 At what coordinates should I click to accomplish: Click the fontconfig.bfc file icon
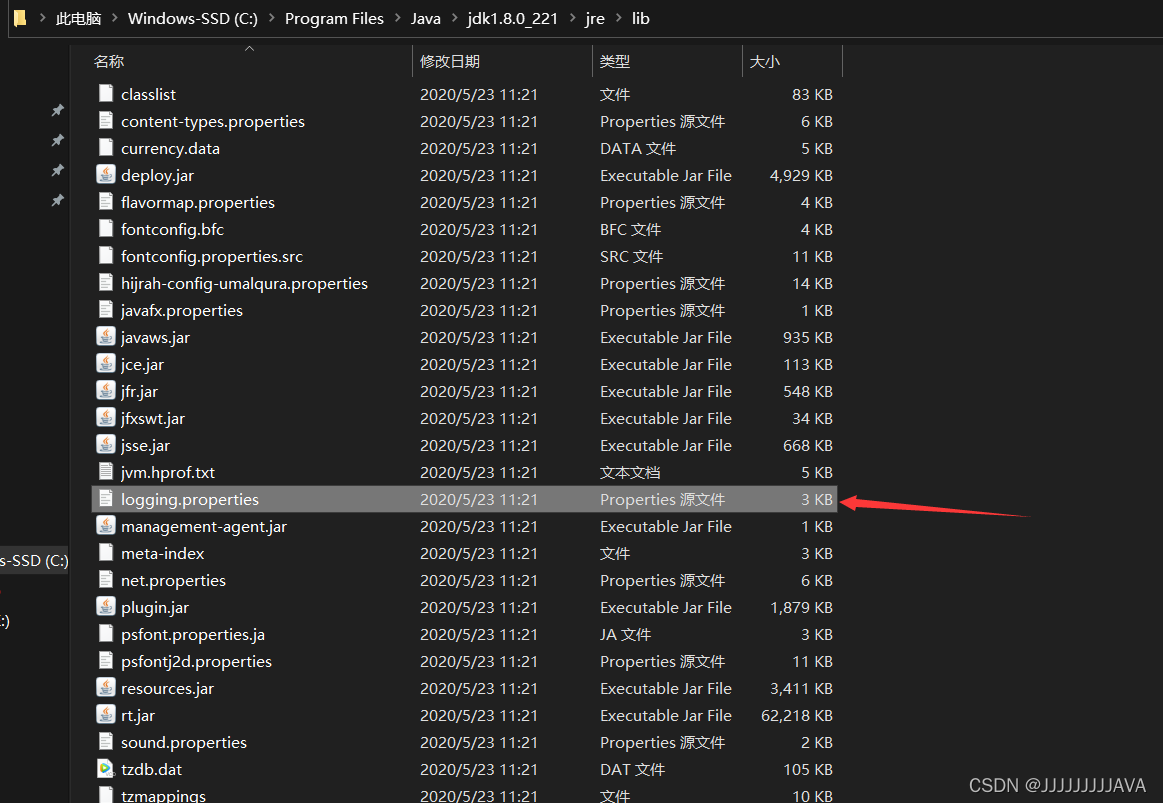coord(106,229)
